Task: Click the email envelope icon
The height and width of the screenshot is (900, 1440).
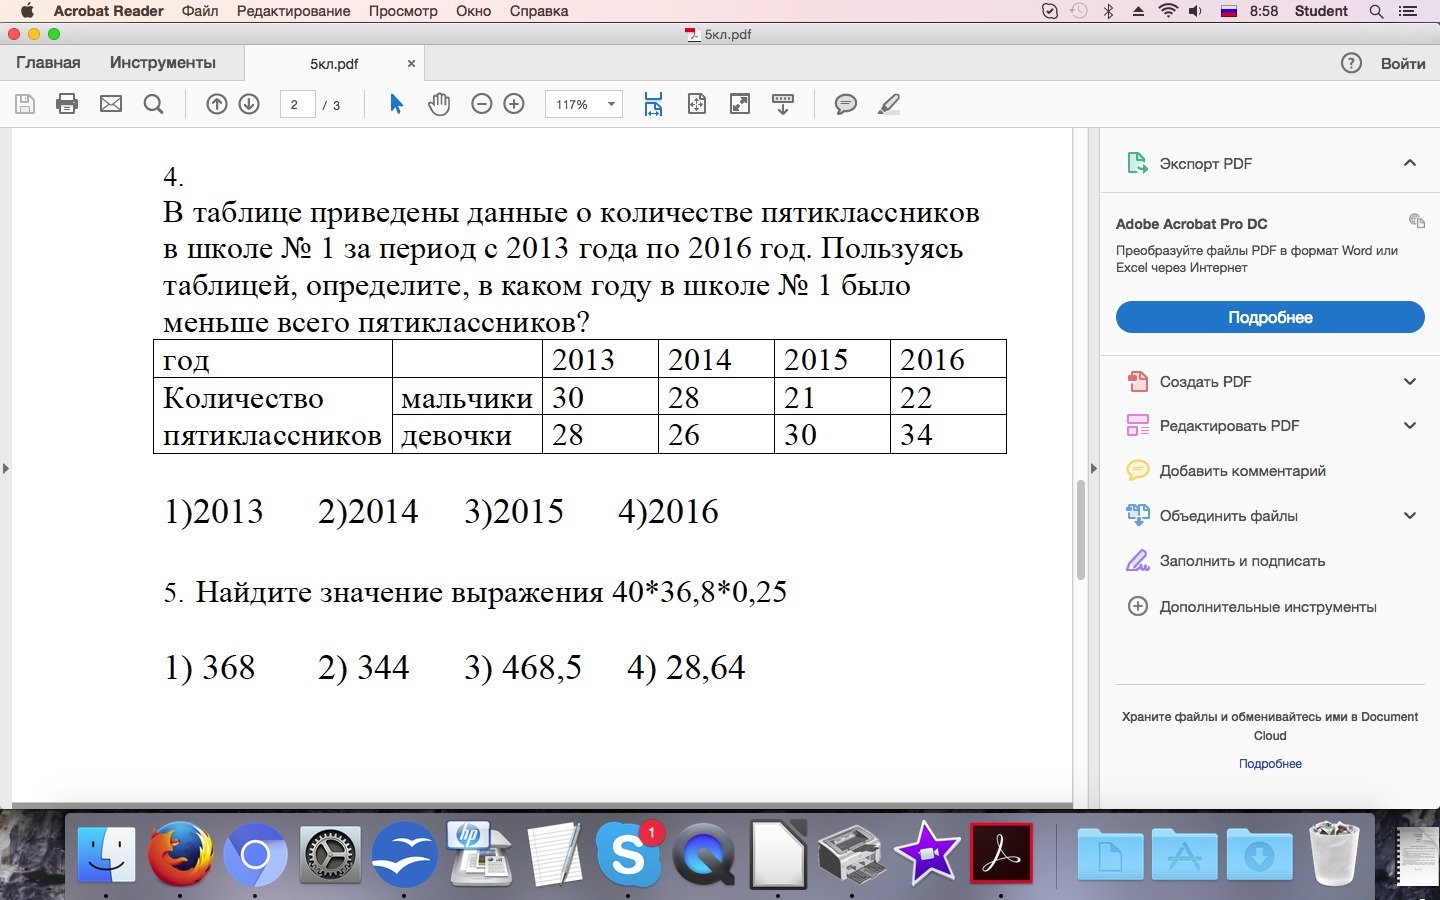Action: [111, 104]
